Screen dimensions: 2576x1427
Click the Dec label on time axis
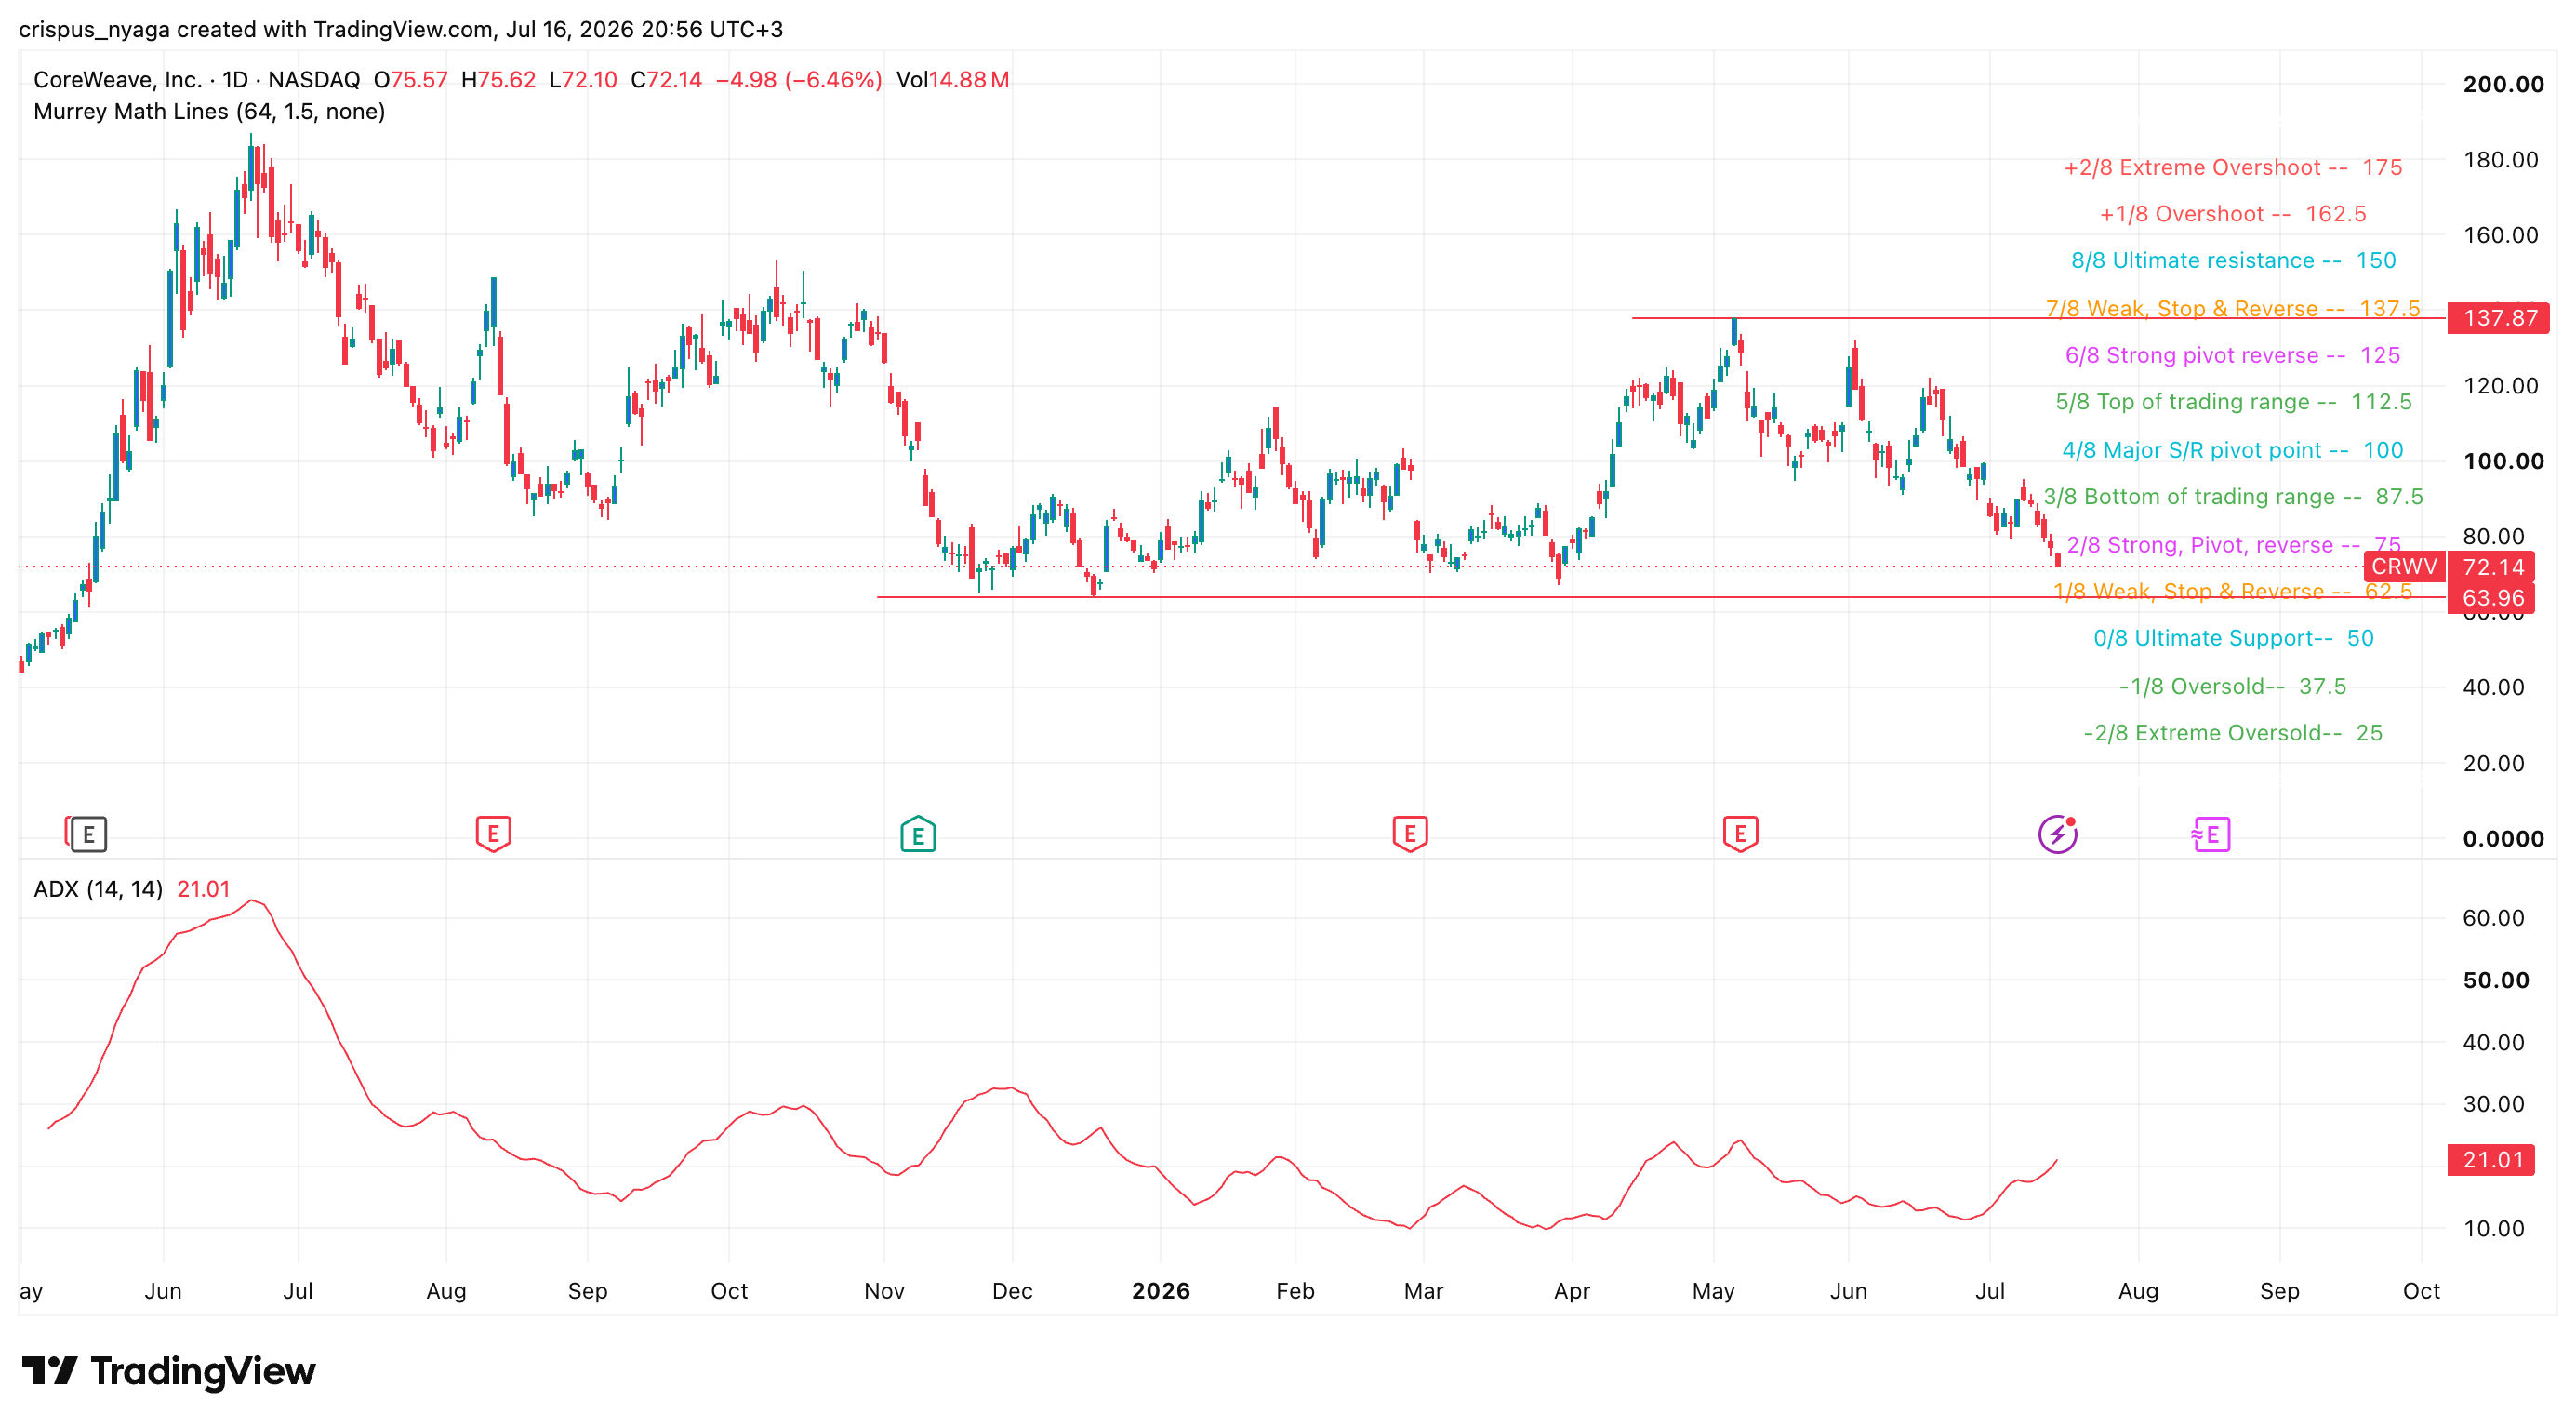tap(1012, 1291)
